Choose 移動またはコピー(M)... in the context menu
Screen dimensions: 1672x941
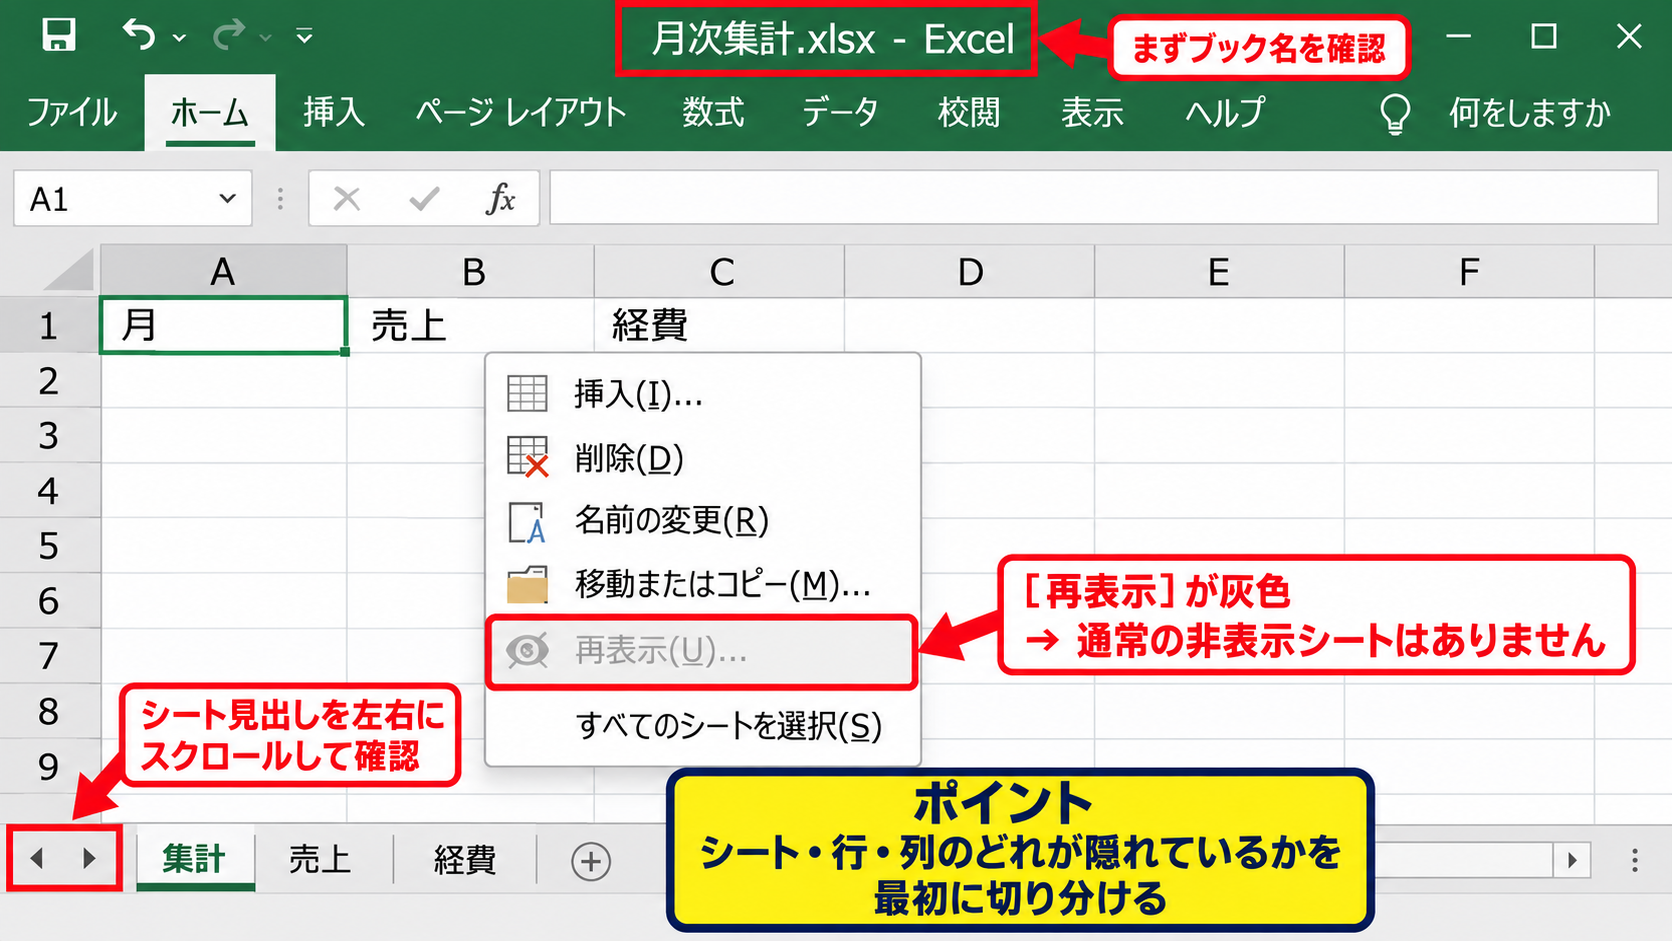(x=703, y=584)
